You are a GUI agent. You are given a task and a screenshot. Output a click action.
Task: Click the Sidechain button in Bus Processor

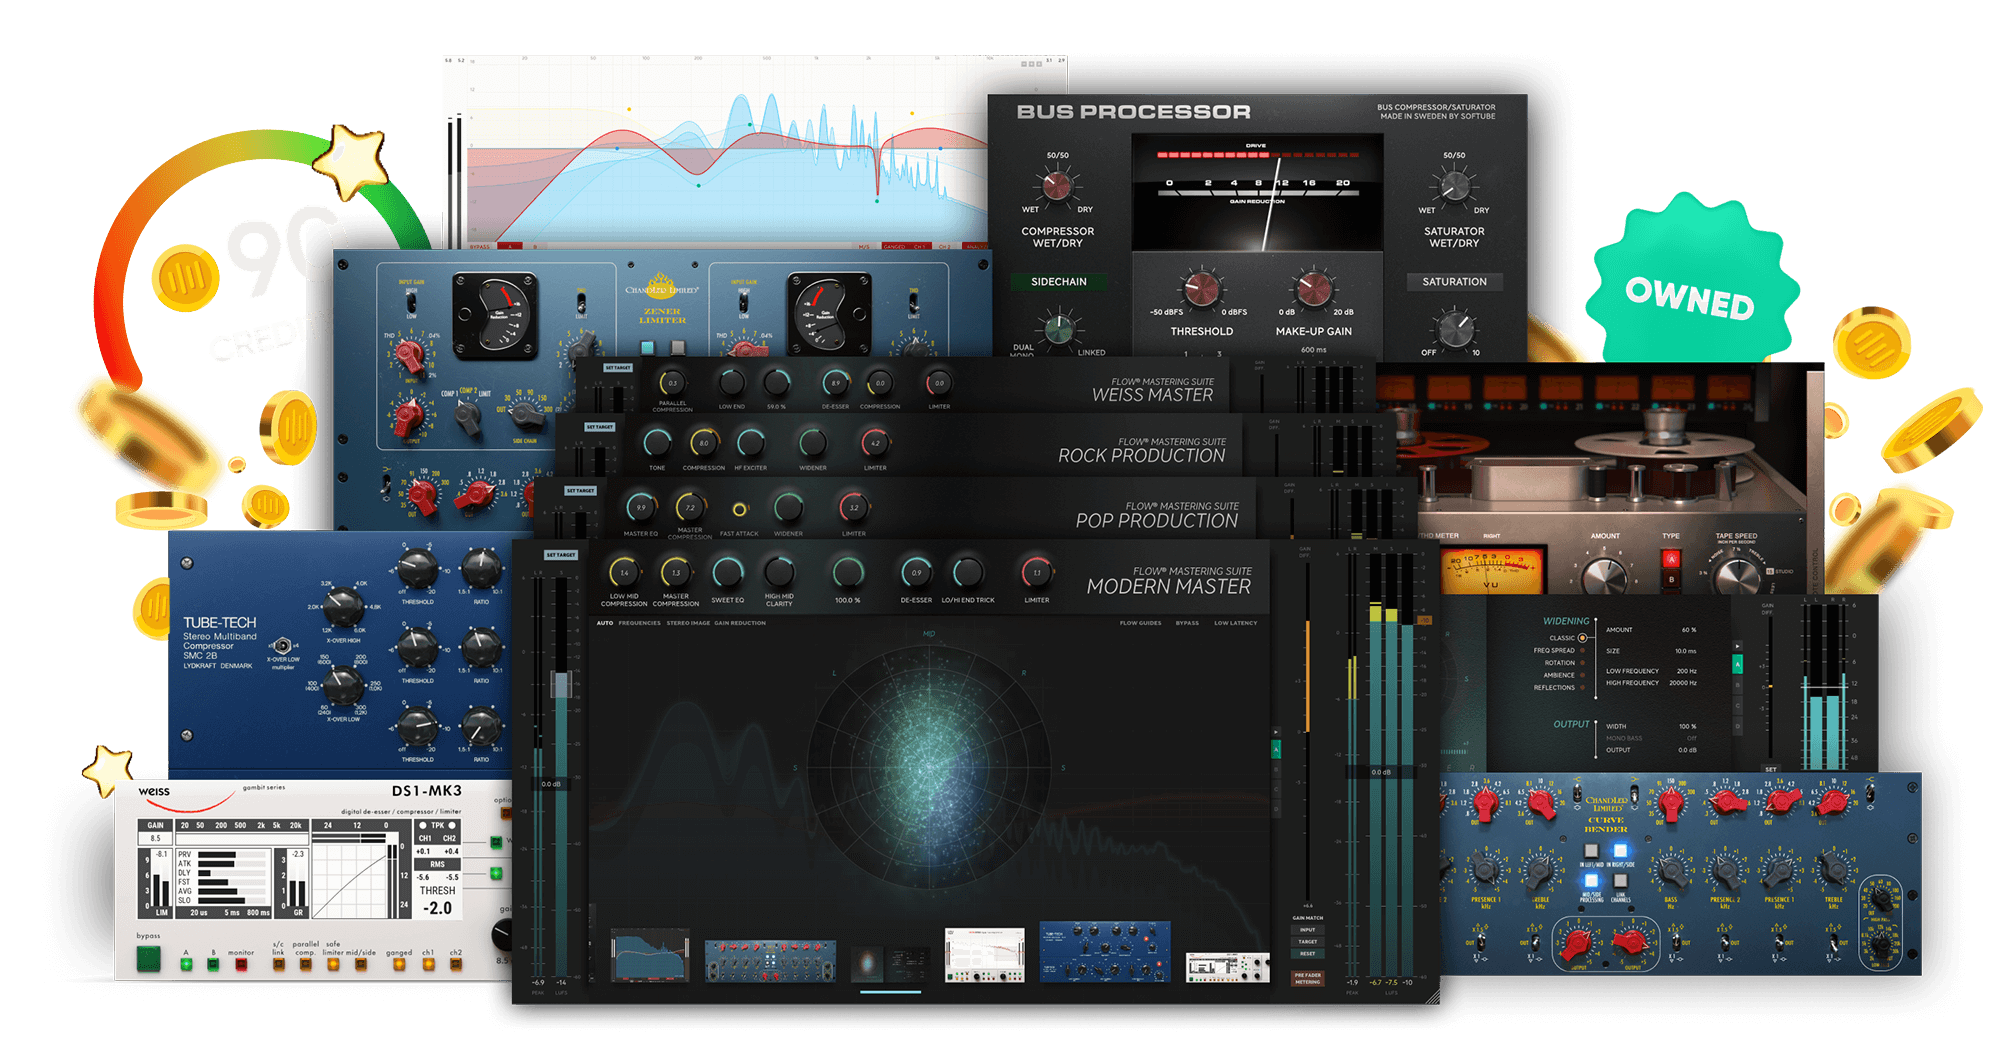pos(1058,282)
